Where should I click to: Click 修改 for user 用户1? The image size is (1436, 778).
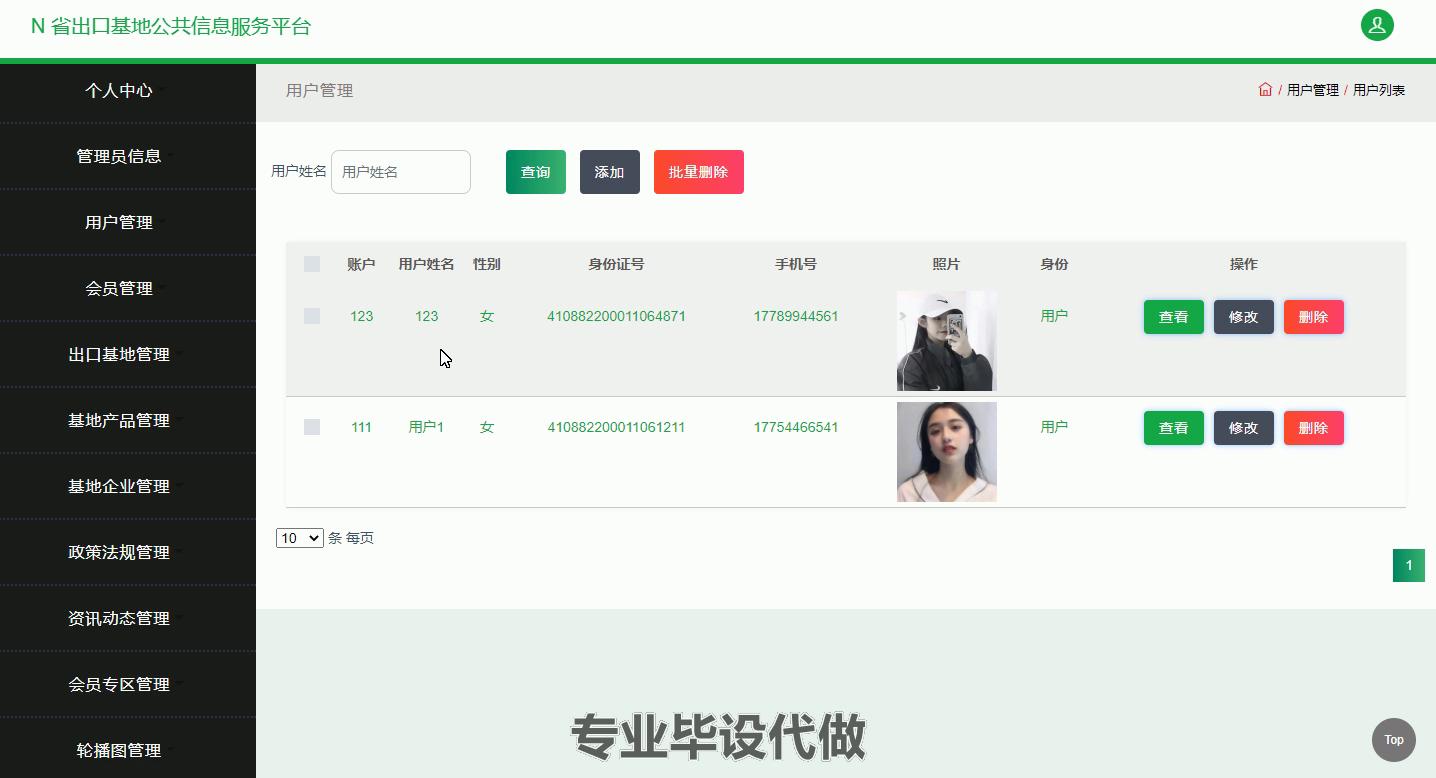(x=1244, y=428)
